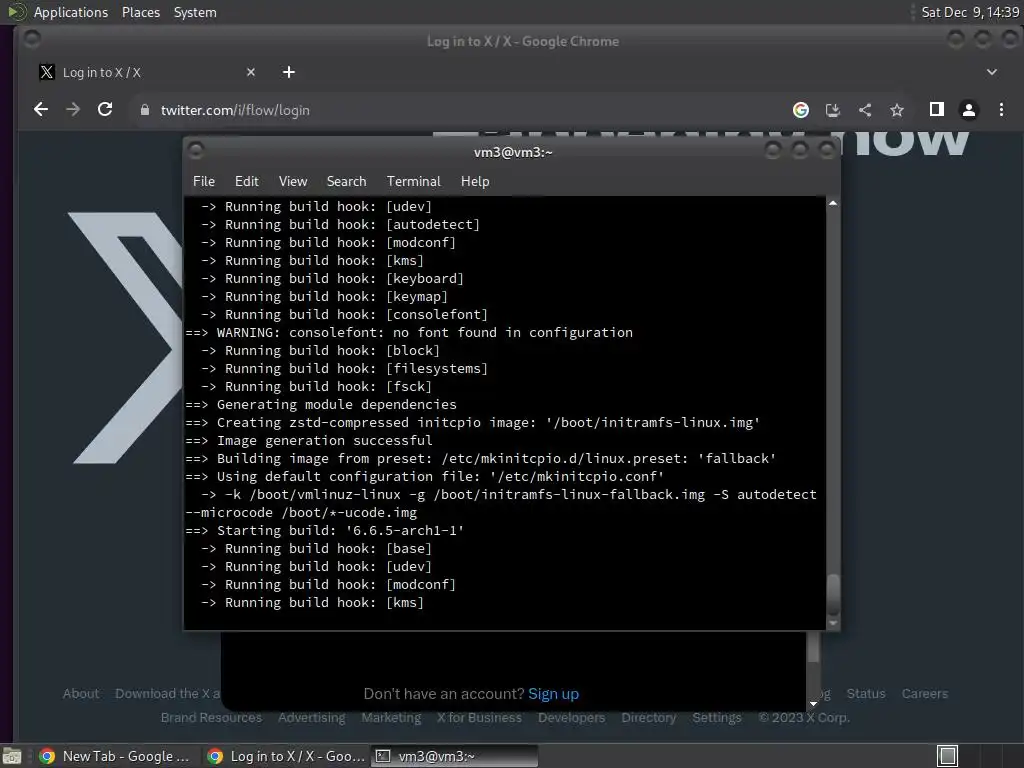Open X for Business footer link

pyautogui.click(x=479, y=718)
